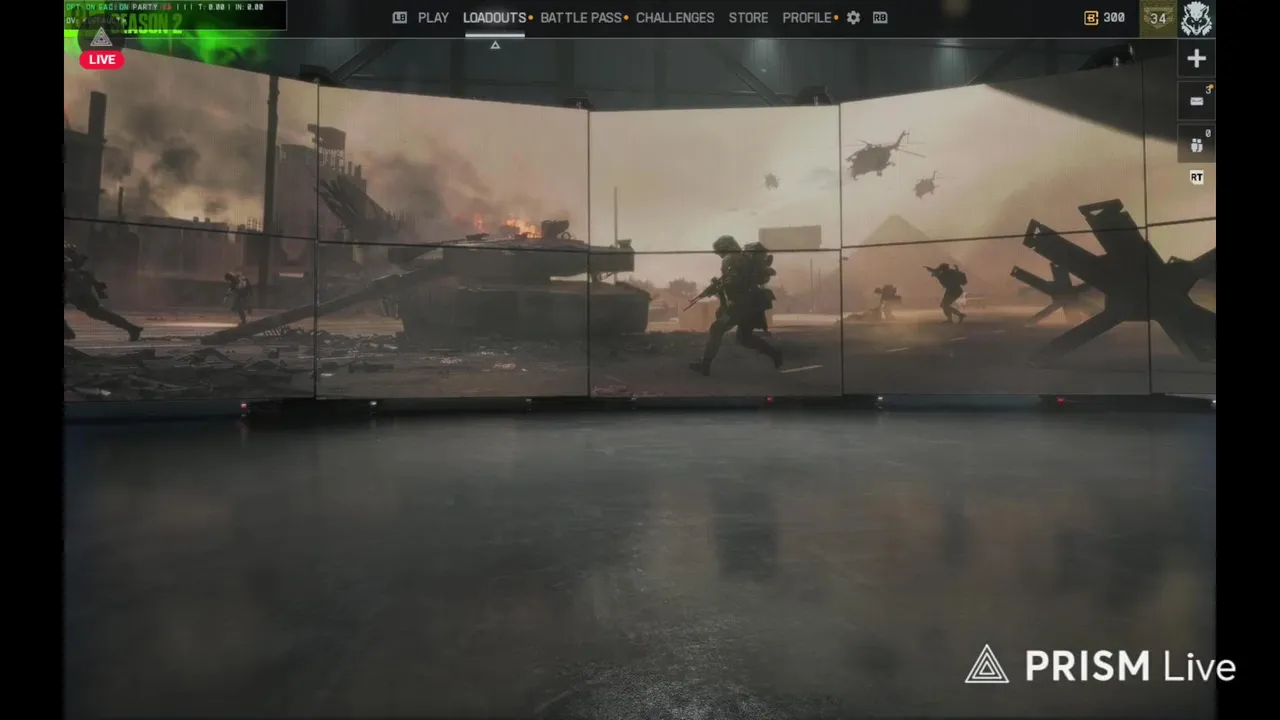1280x720 pixels.
Task: Click the RB bumper icon
Action: (x=880, y=18)
